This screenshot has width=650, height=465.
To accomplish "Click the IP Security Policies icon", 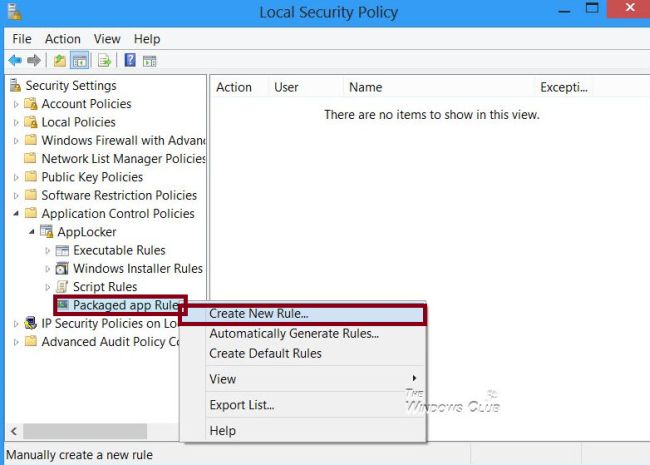I will (x=31, y=323).
